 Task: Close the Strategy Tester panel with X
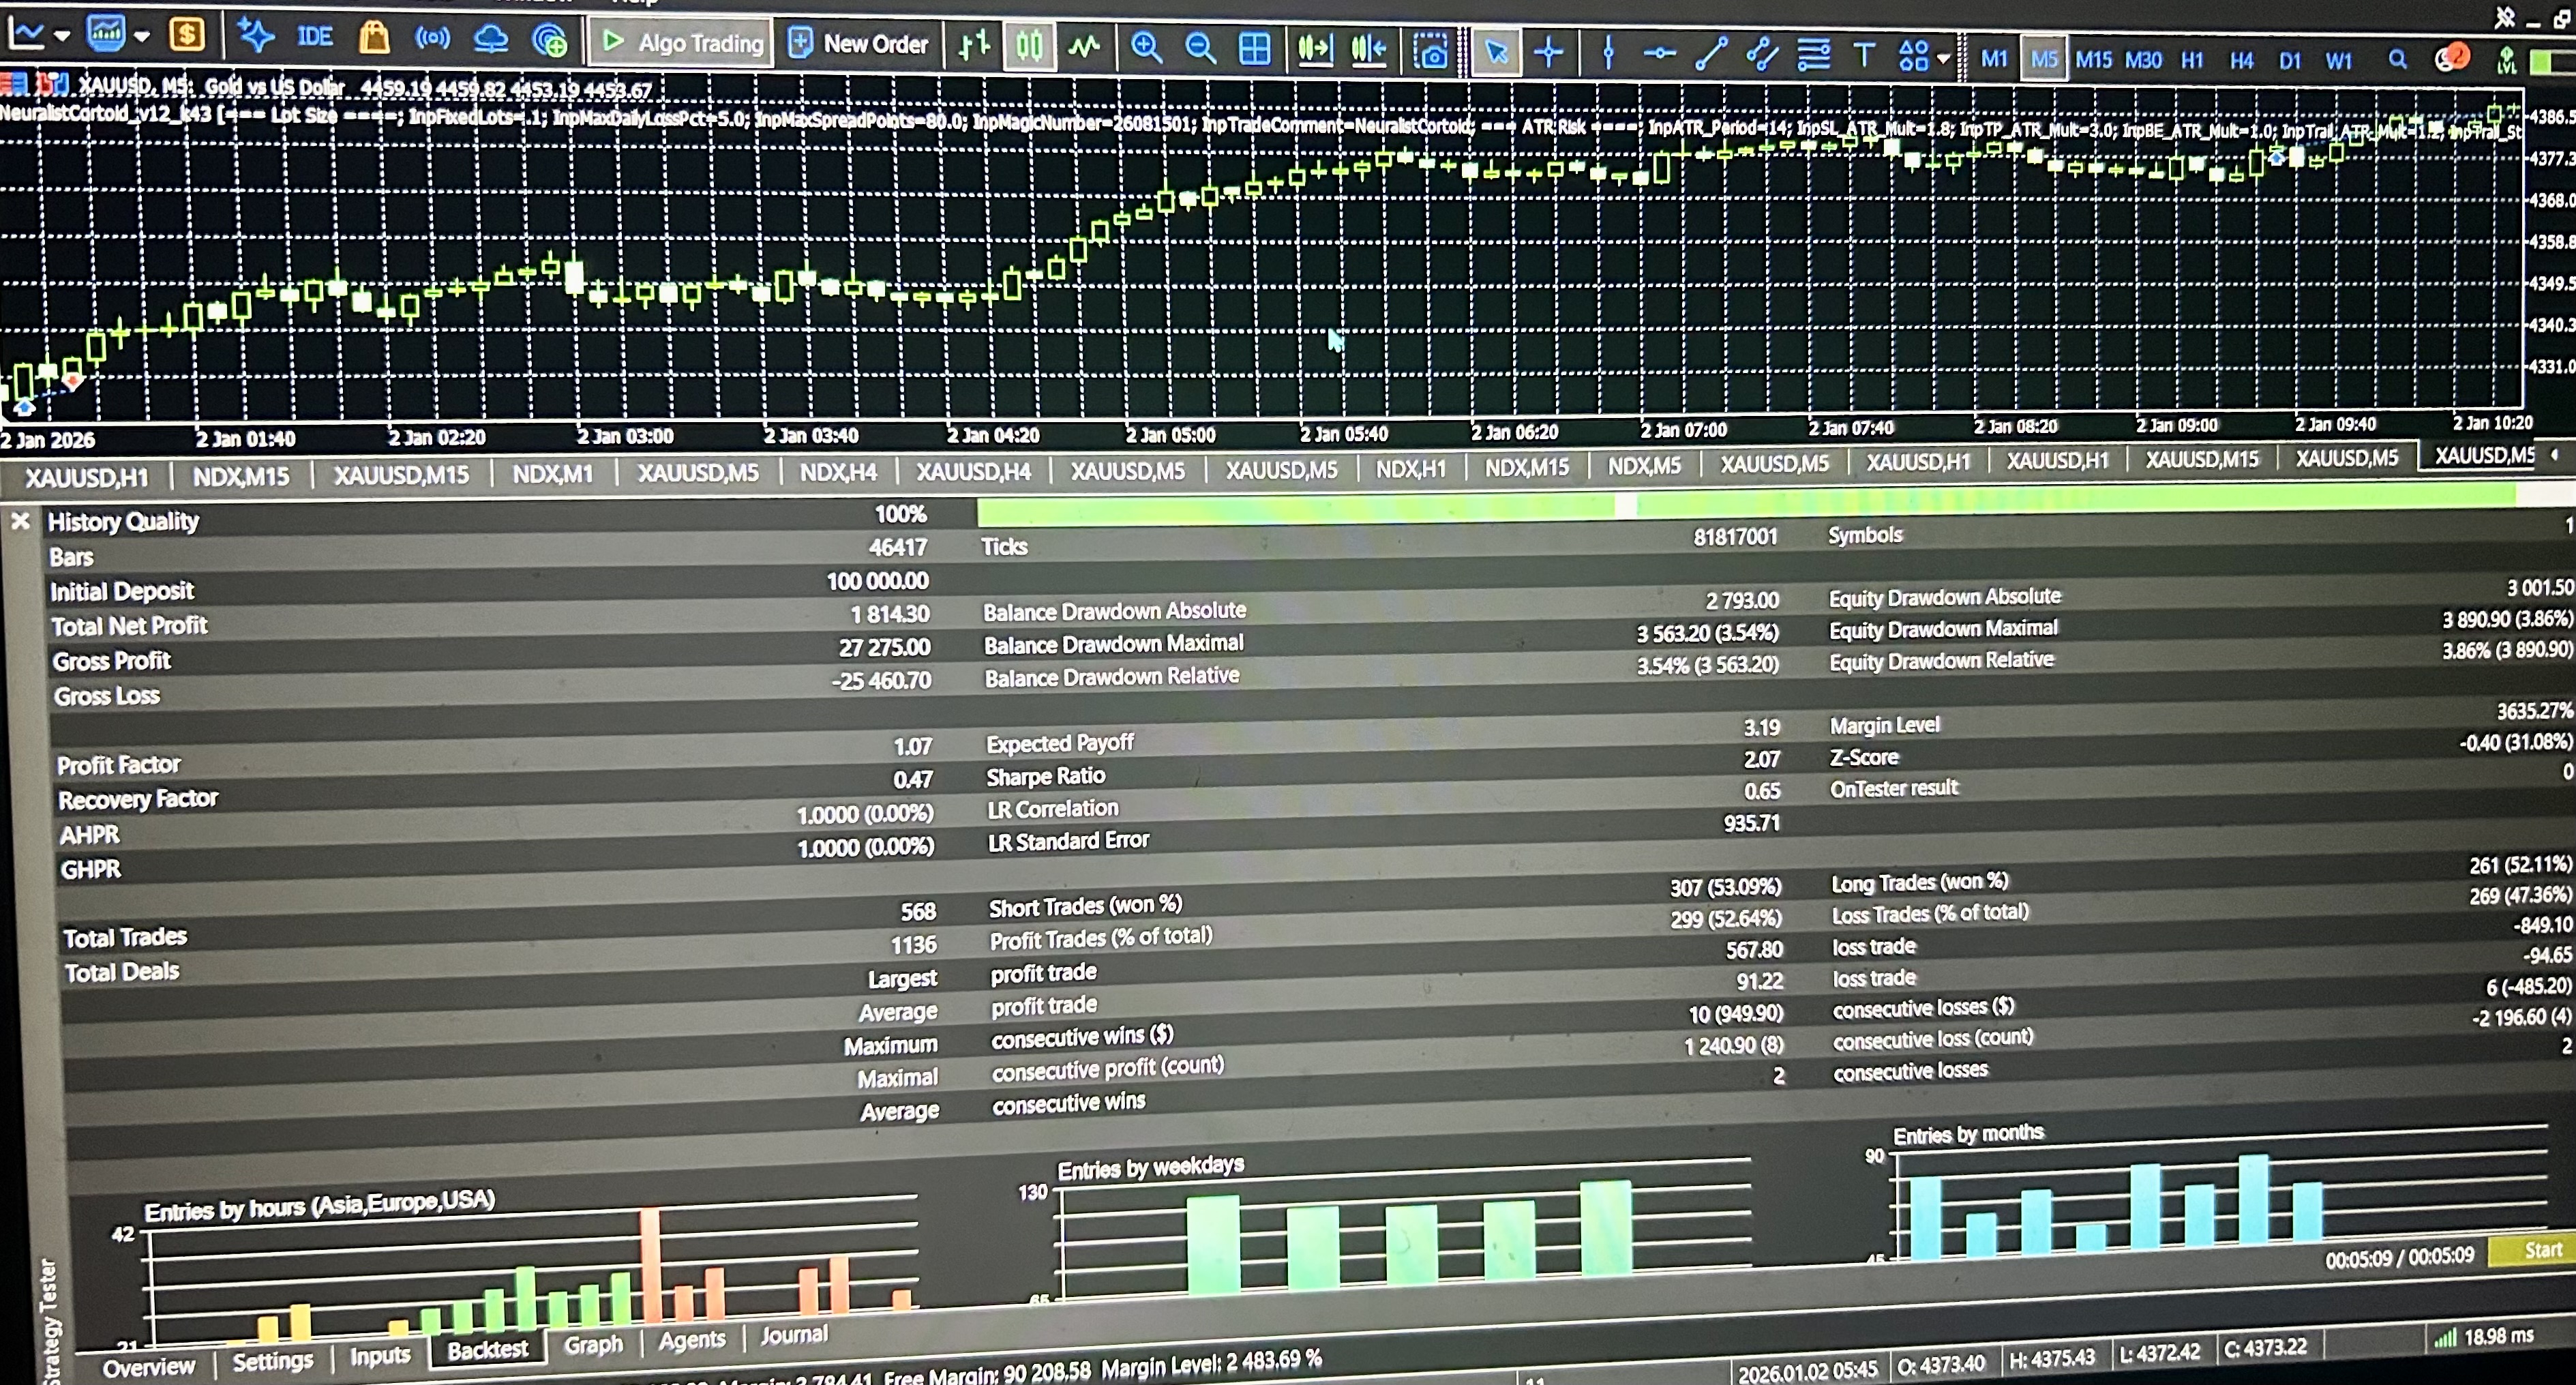[x=20, y=520]
